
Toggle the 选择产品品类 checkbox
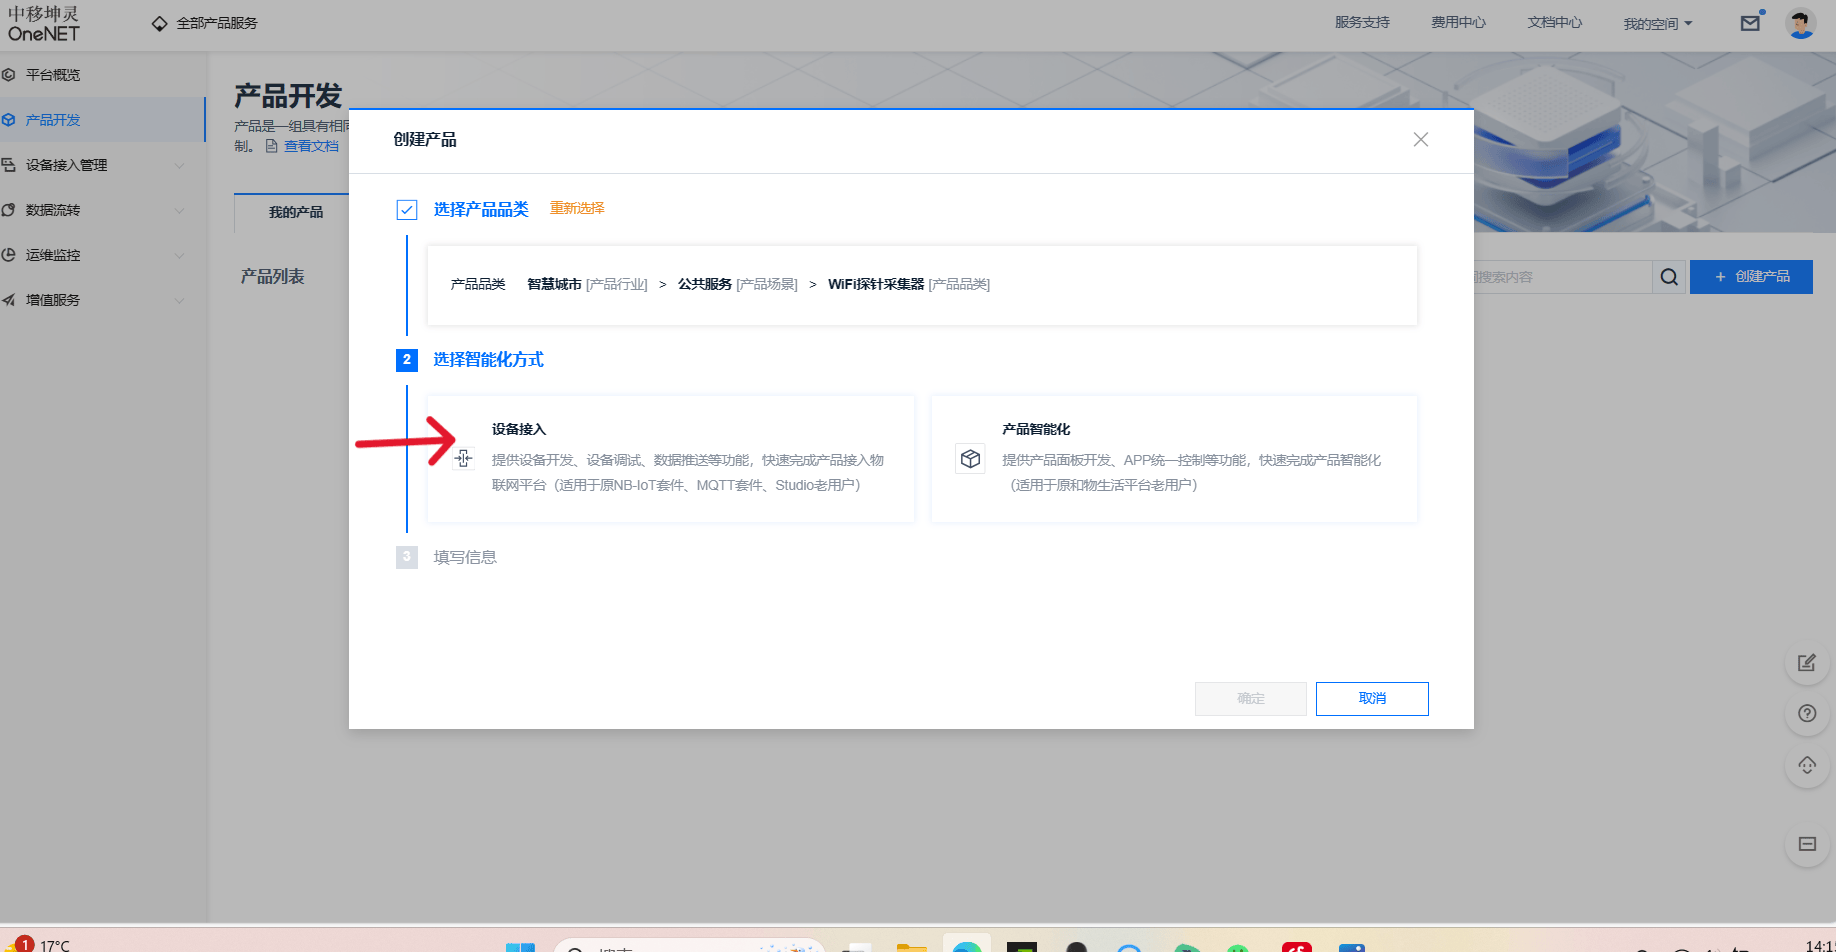(406, 208)
